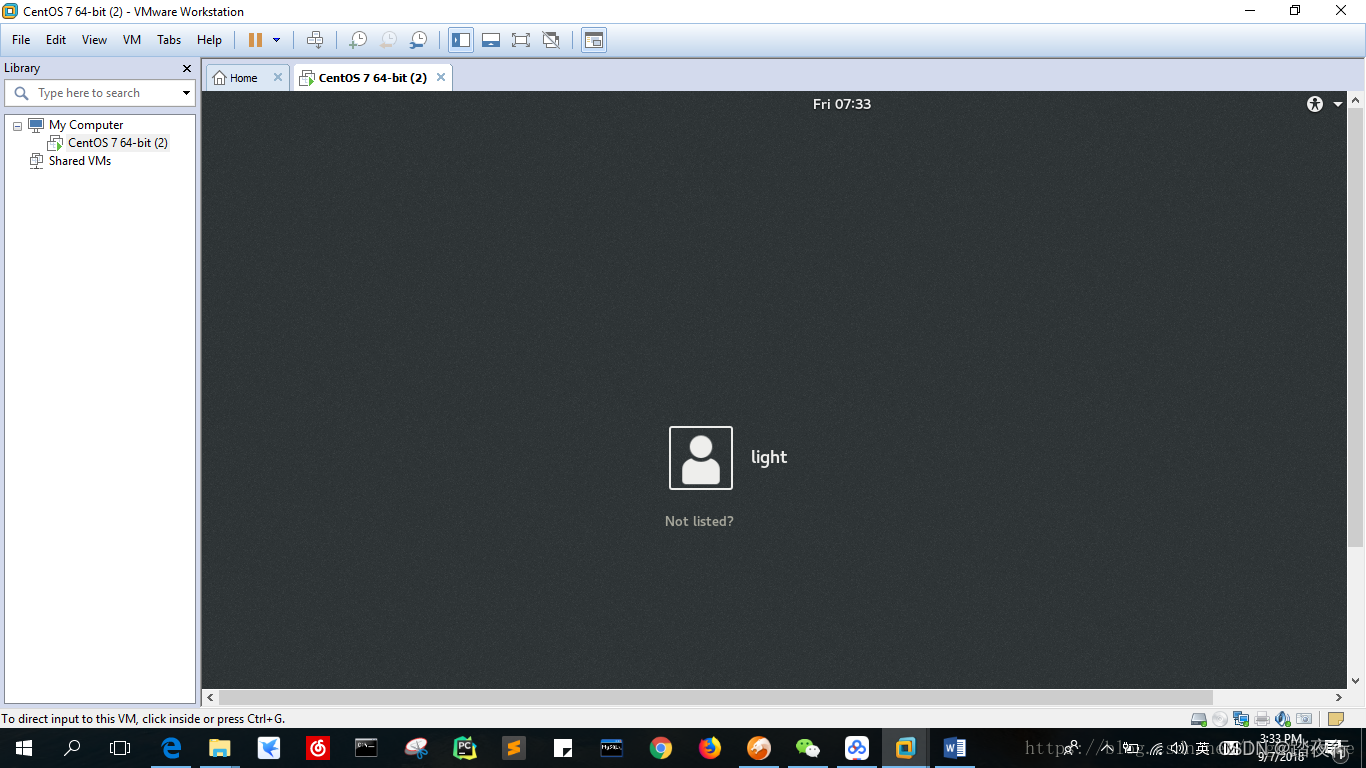Screen dimensions: 1366x768
Task: Open Command Prompt from the taskbar
Action: tap(367, 748)
